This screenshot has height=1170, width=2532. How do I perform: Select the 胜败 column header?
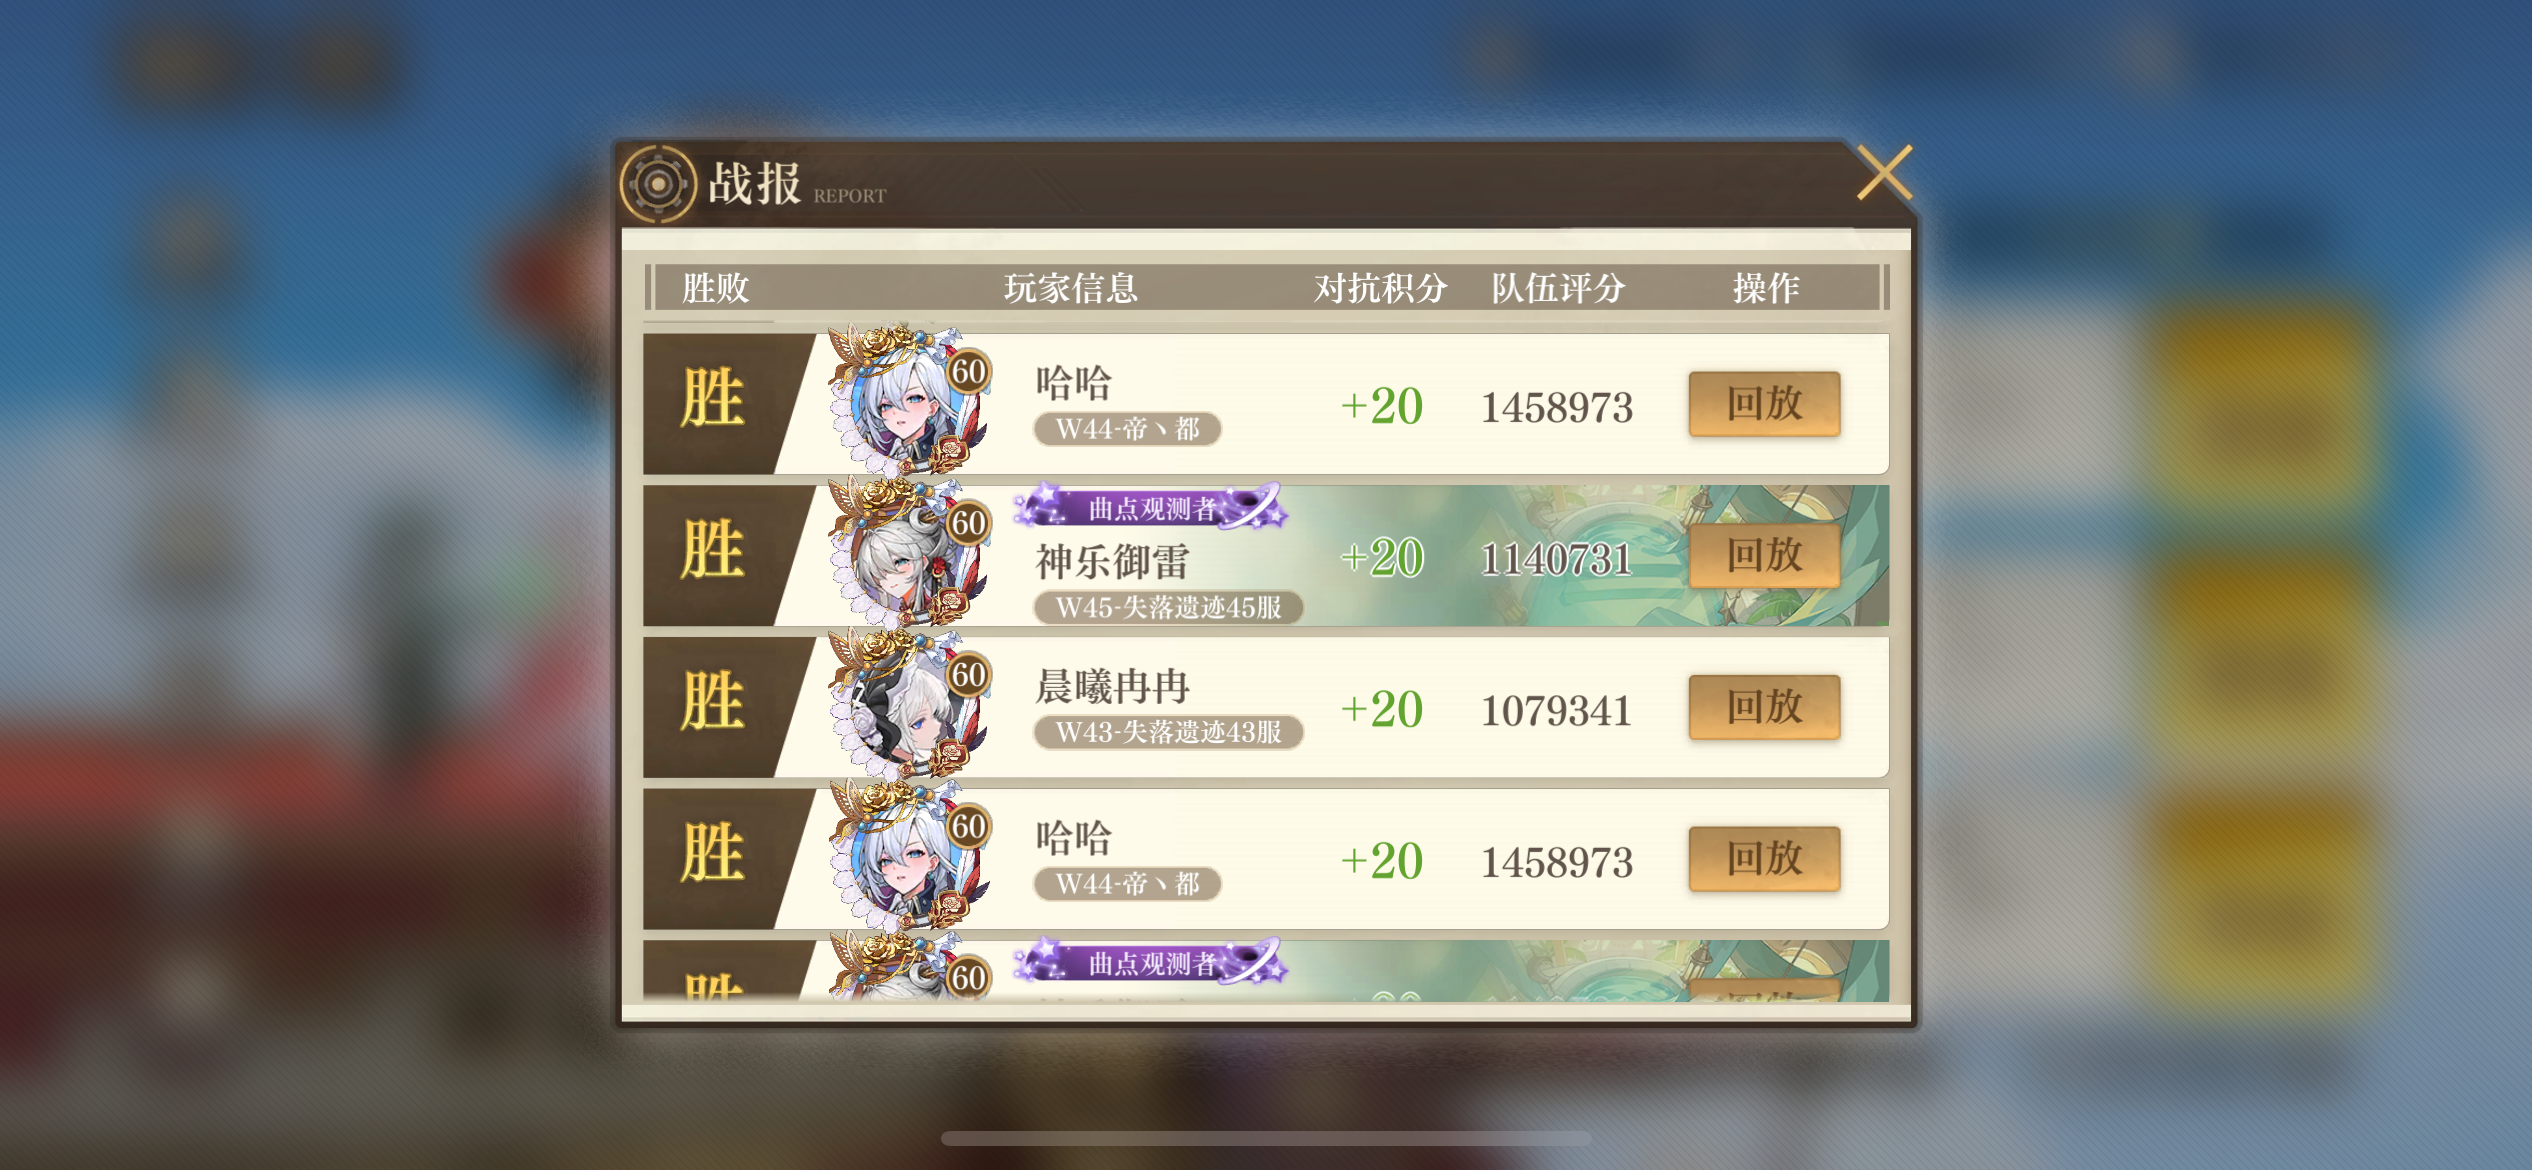tap(715, 288)
